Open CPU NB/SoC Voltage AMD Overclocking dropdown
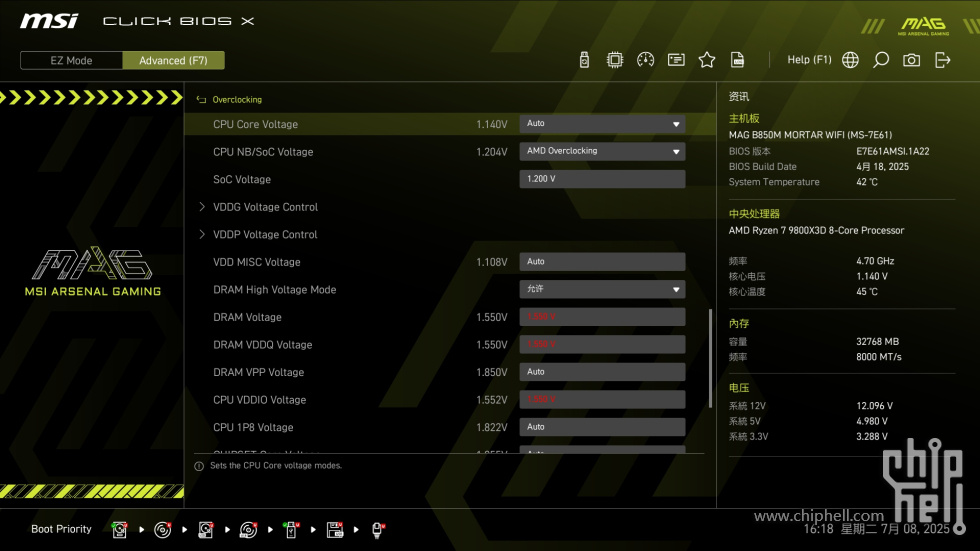 tap(602, 151)
